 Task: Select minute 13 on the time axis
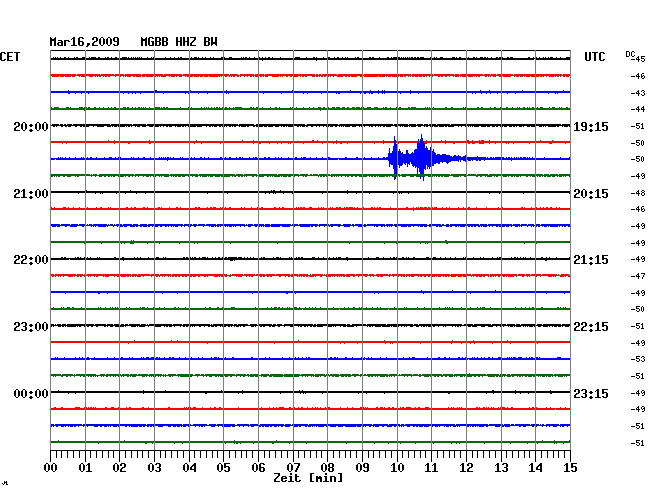pos(501,467)
